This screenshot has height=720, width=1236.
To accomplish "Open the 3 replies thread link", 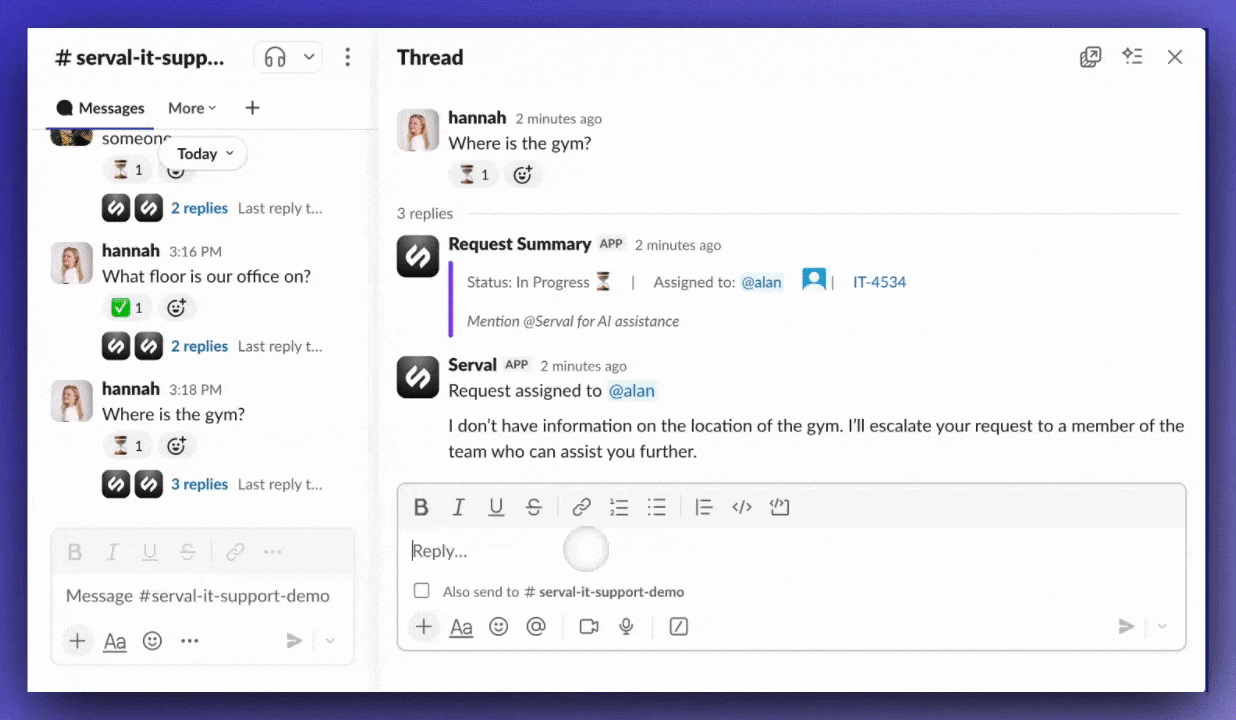I will click(199, 484).
